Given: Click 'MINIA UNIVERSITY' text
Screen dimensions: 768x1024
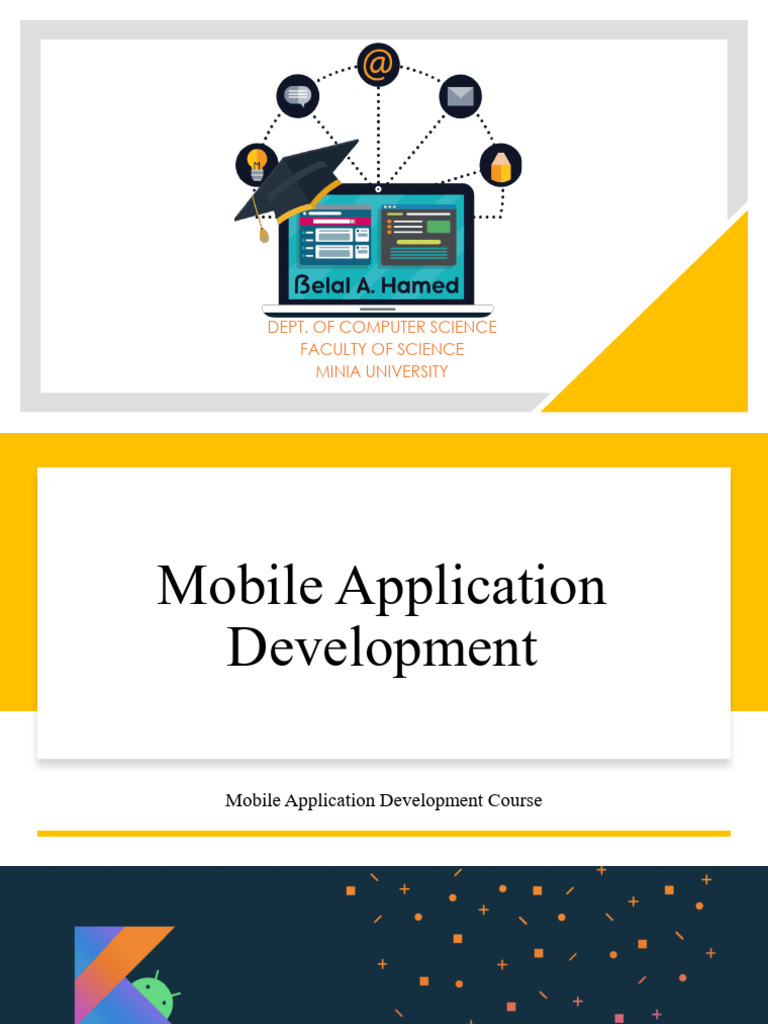Looking at the screenshot, I should (382, 372).
